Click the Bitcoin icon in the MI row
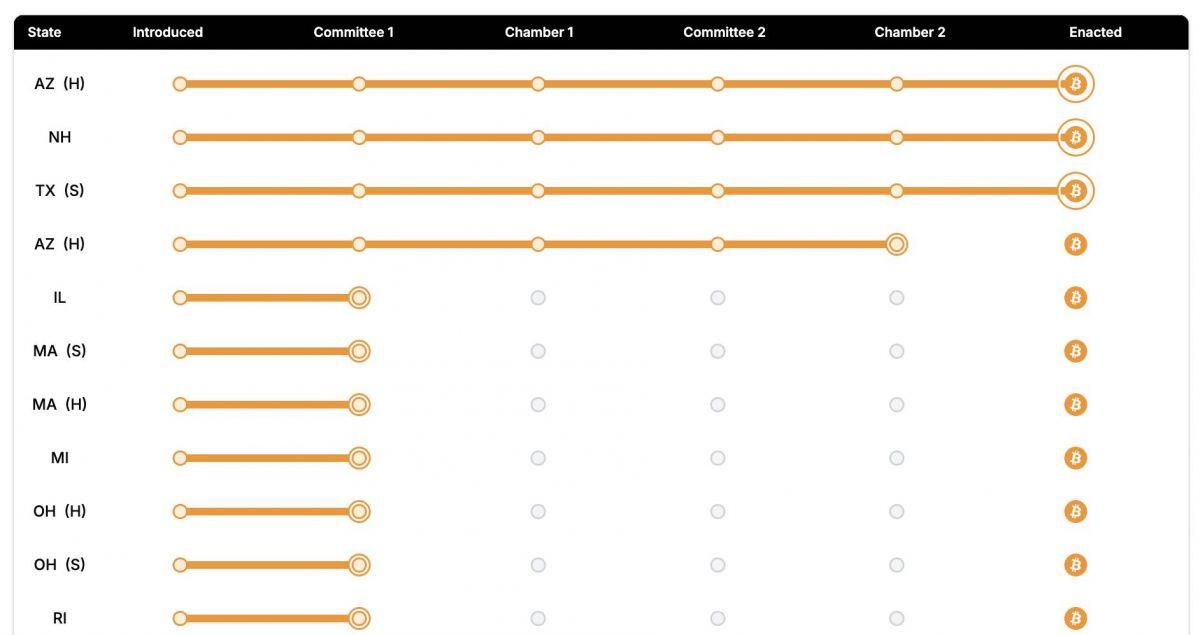 click(1076, 458)
